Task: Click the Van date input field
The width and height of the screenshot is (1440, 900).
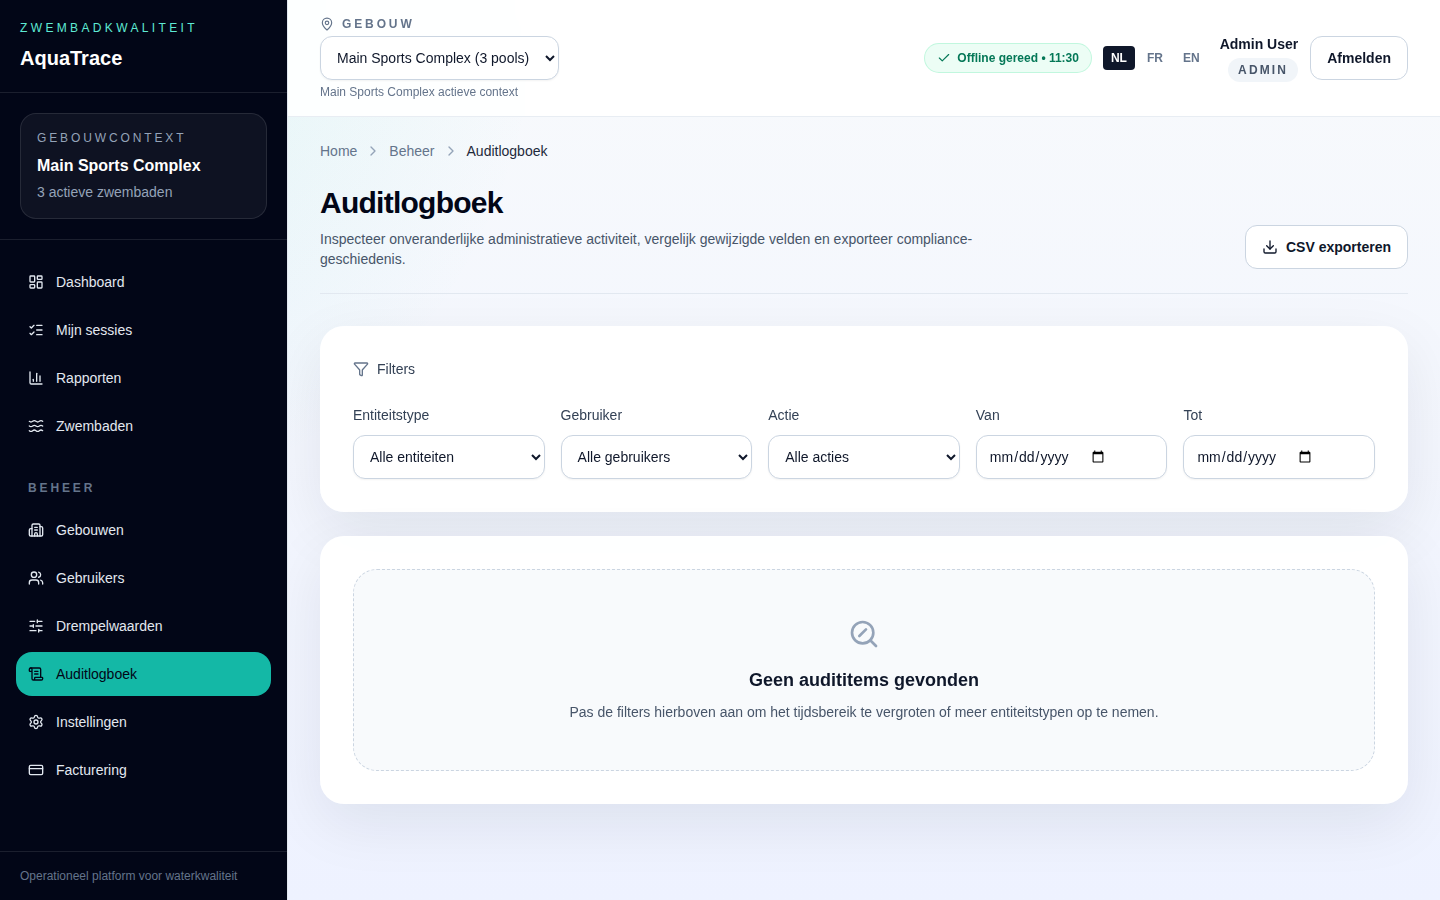Action: click(x=1071, y=457)
